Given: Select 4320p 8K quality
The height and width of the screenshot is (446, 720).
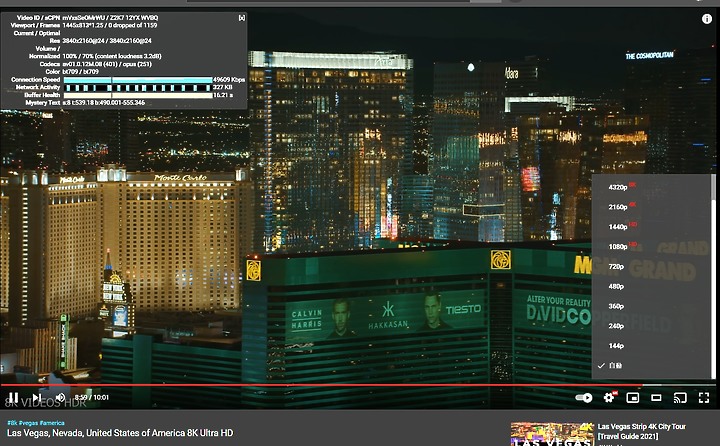Looking at the screenshot, I should tap(651, 187).
